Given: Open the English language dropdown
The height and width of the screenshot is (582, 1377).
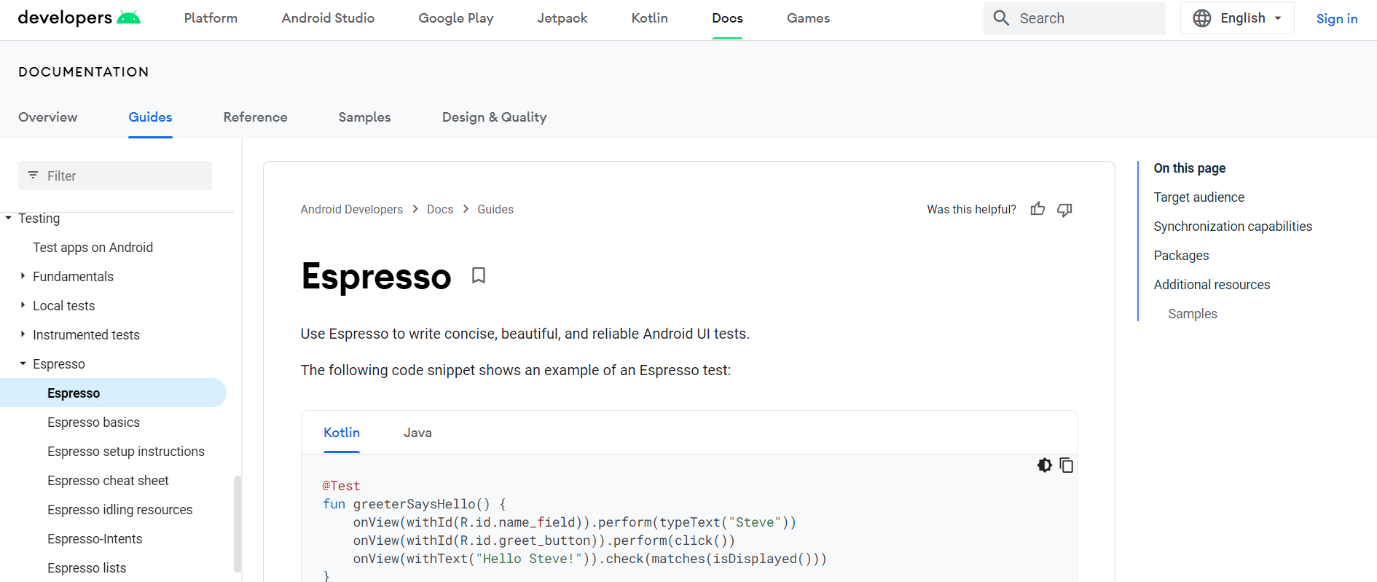Looking at the screenshot, I should click(1238, 18).
